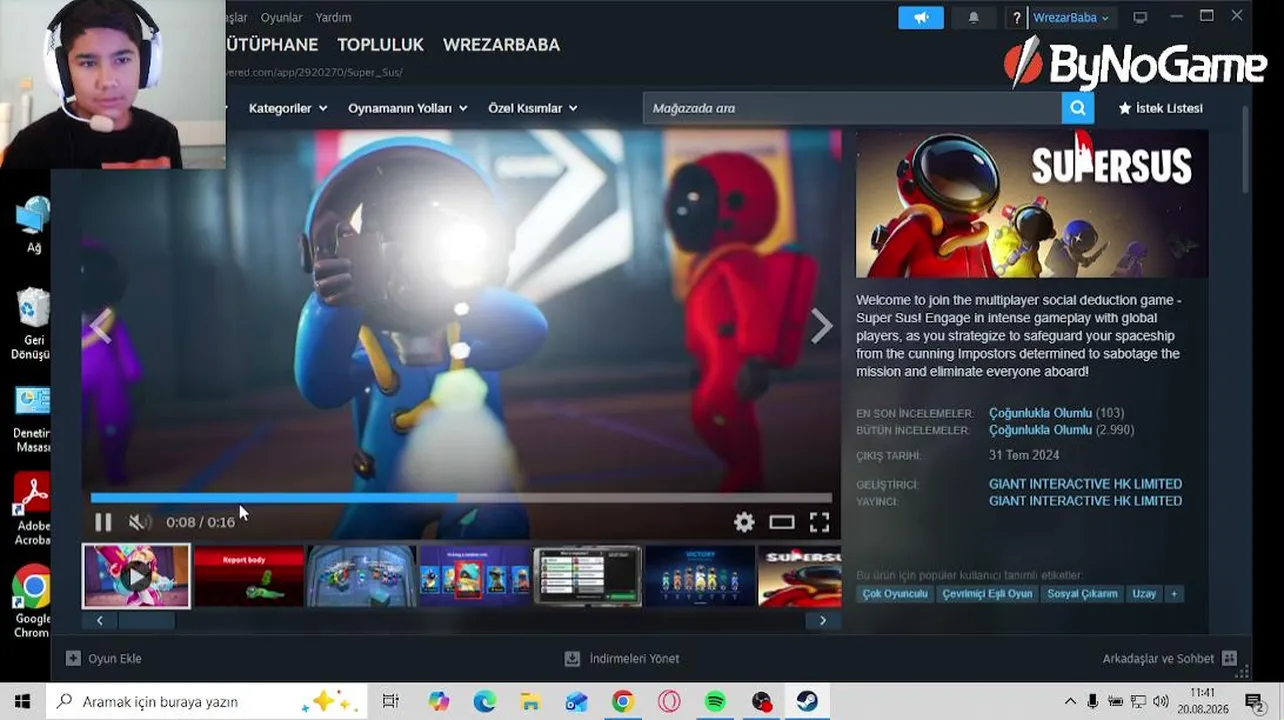Open the Denetim Masası desktop icon
This screenshot has width=1284, height=720.
(x=33, y=418)
